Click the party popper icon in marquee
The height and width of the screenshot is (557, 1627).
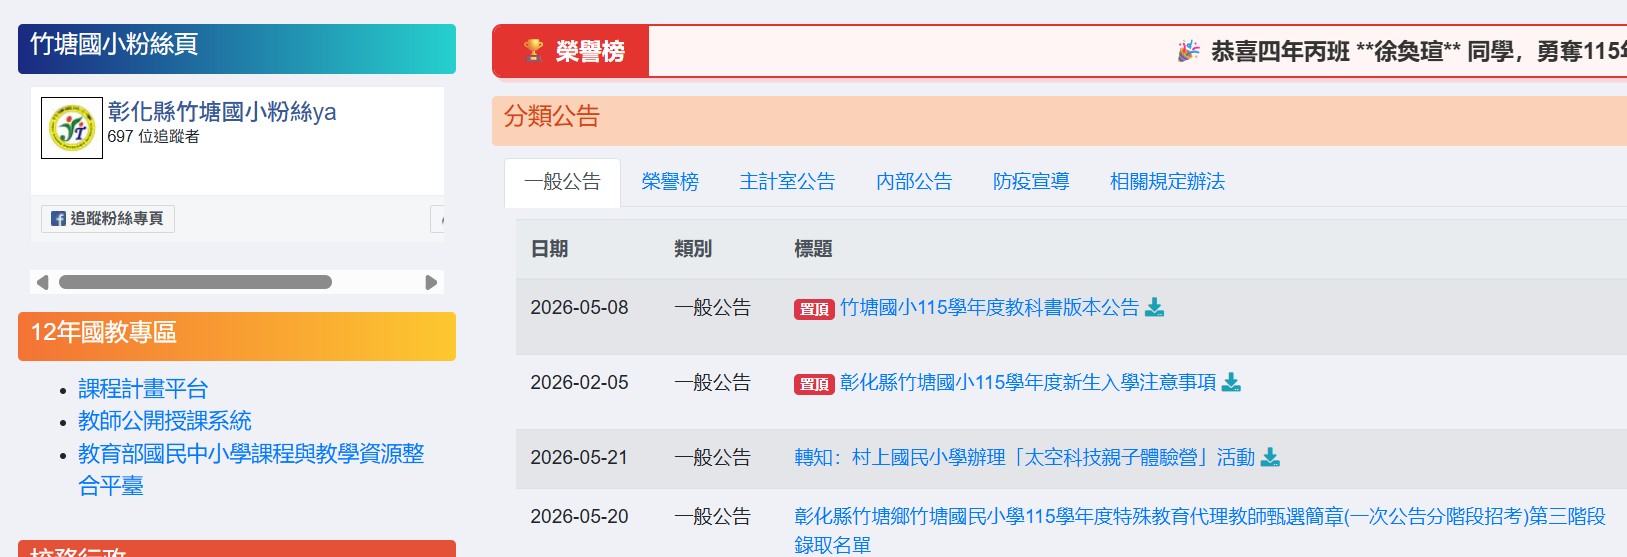point(1188,51)
